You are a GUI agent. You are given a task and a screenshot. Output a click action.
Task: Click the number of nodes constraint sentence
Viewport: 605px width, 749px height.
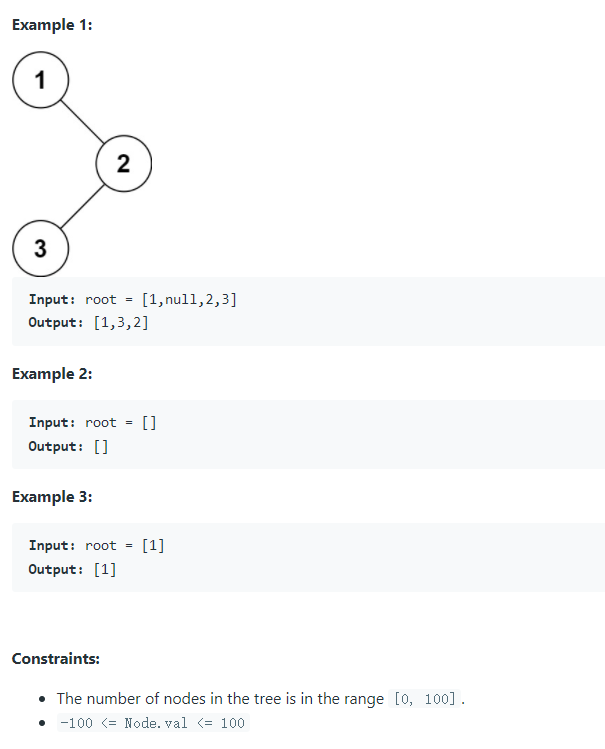pos(261,699)
